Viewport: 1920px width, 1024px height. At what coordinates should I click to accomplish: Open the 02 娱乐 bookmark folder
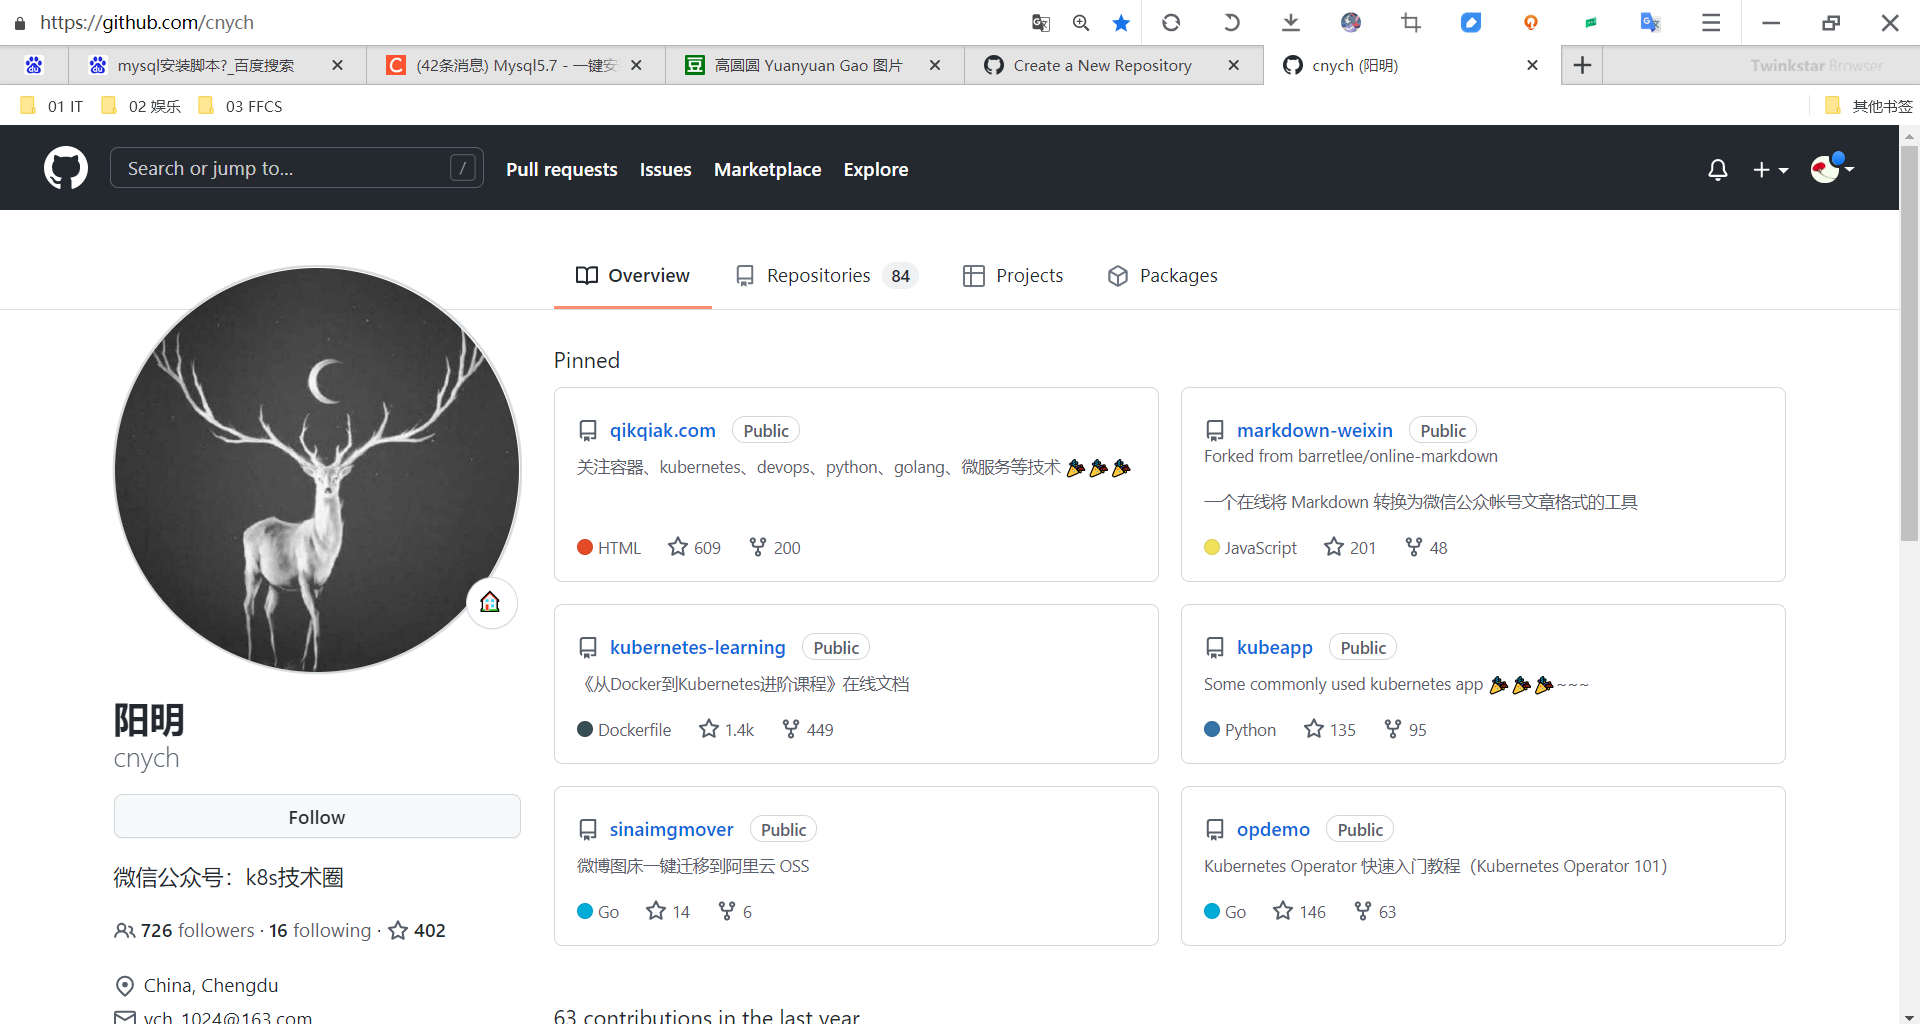click(141, 106)
